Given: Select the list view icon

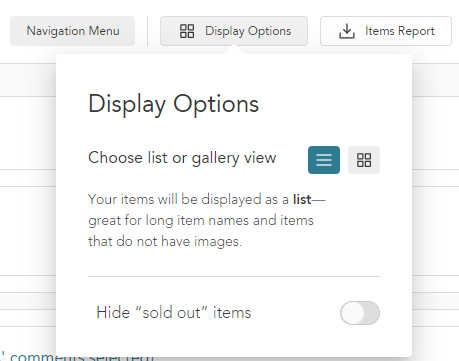Looking at the screenshot, I should coord(324,160).
